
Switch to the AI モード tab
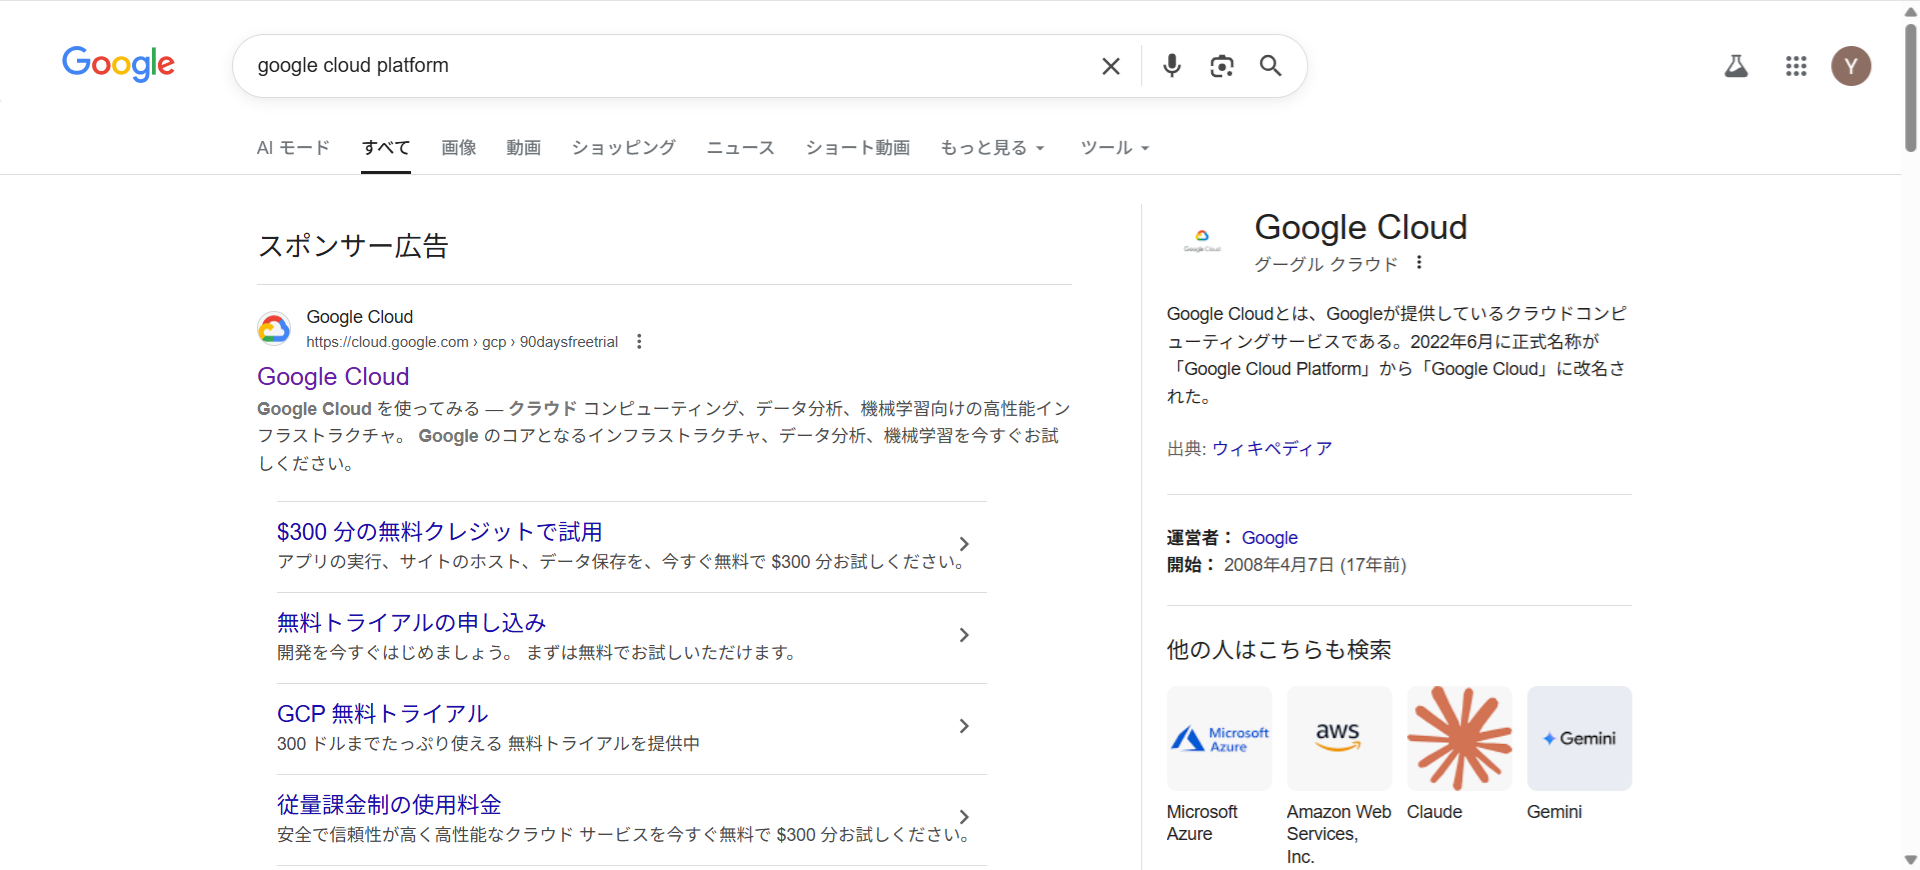click(293, 148)
